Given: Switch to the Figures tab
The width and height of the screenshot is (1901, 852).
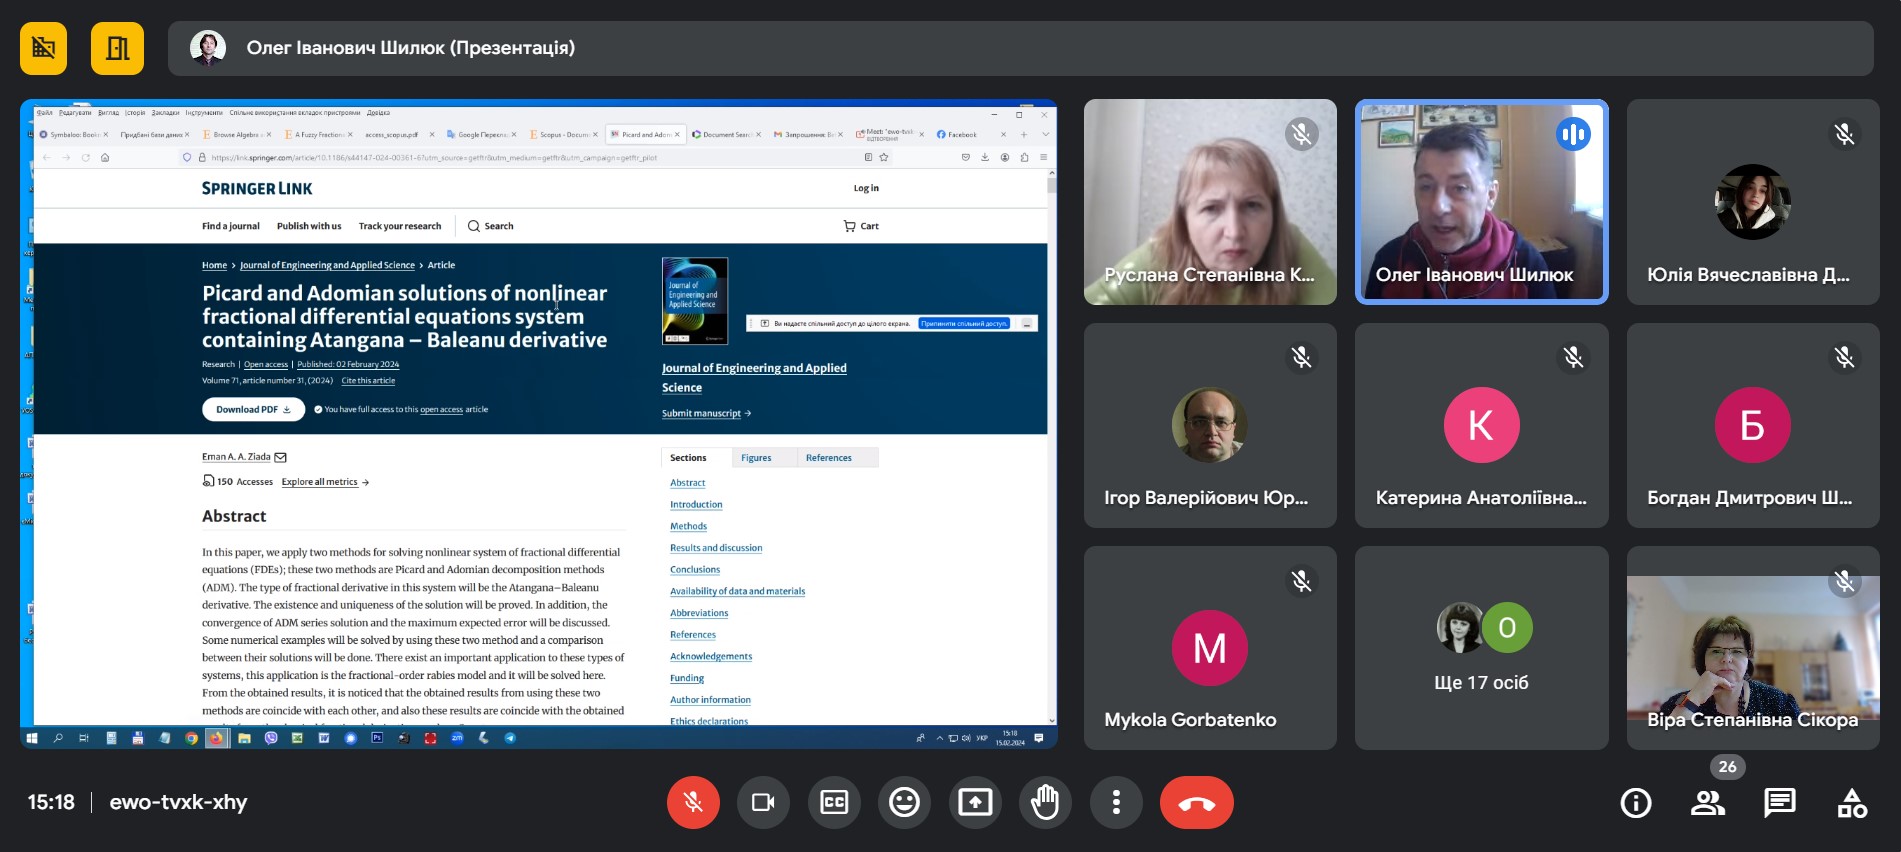Looking at the screenshot, I should (756, 458).
